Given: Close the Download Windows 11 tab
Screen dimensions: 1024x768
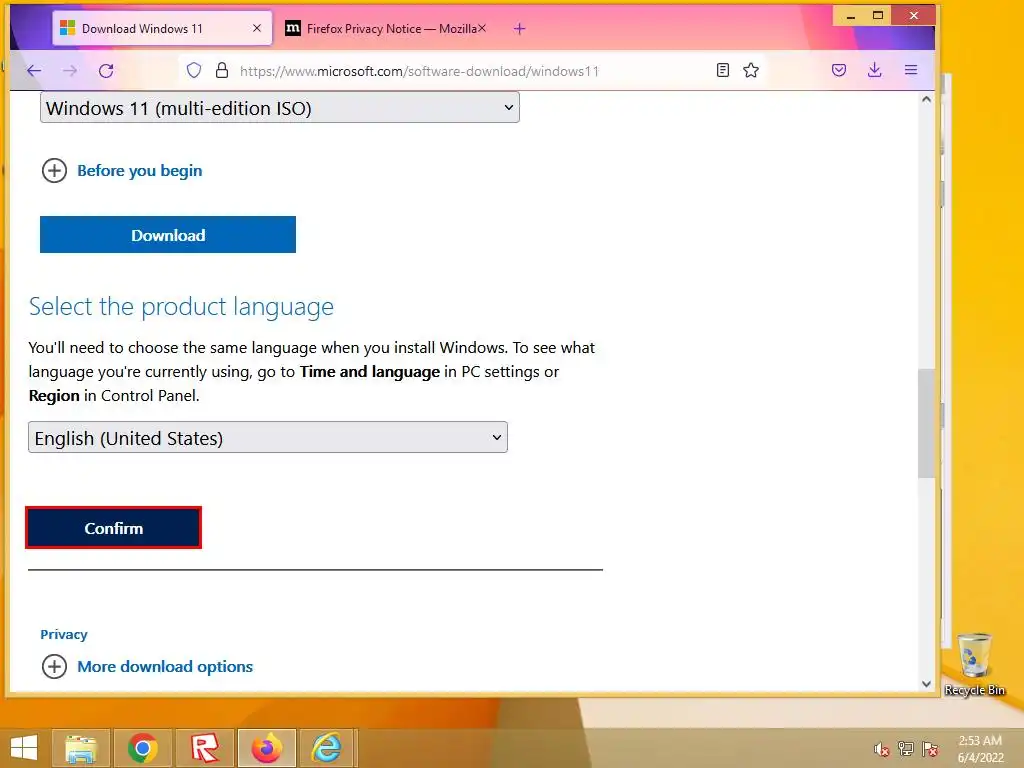Looking at the screenshot, I should (257, 29).
